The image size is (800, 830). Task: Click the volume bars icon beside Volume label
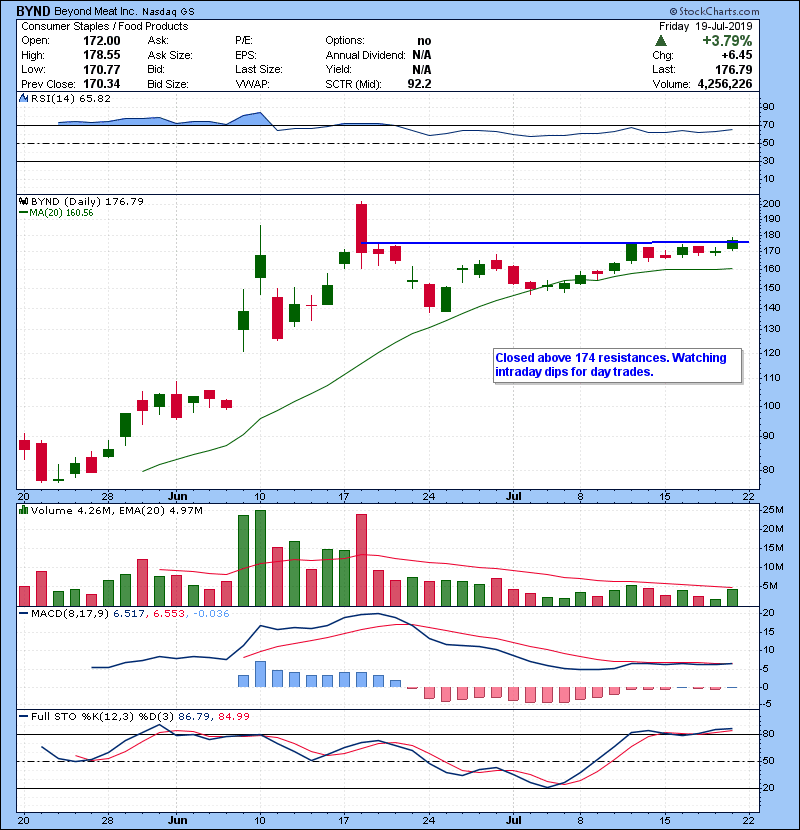coord(23,510)
